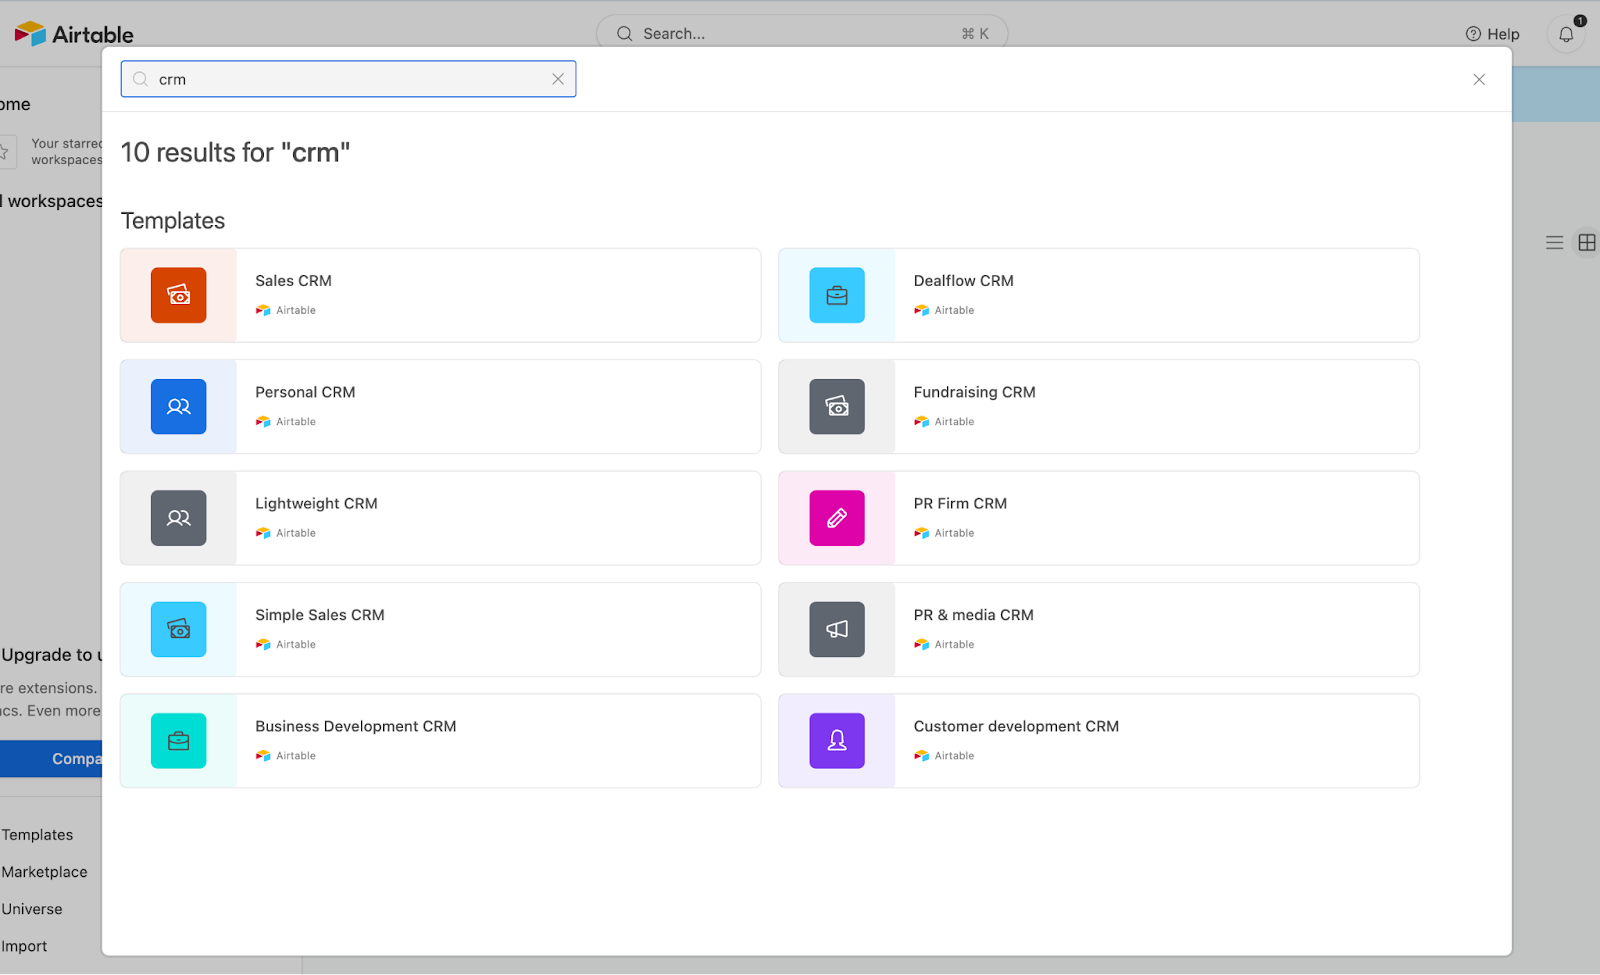Click the Fundraising CRM gray money icon
Viewport: 1600px width, 975px height.
[x=837, y=406]
